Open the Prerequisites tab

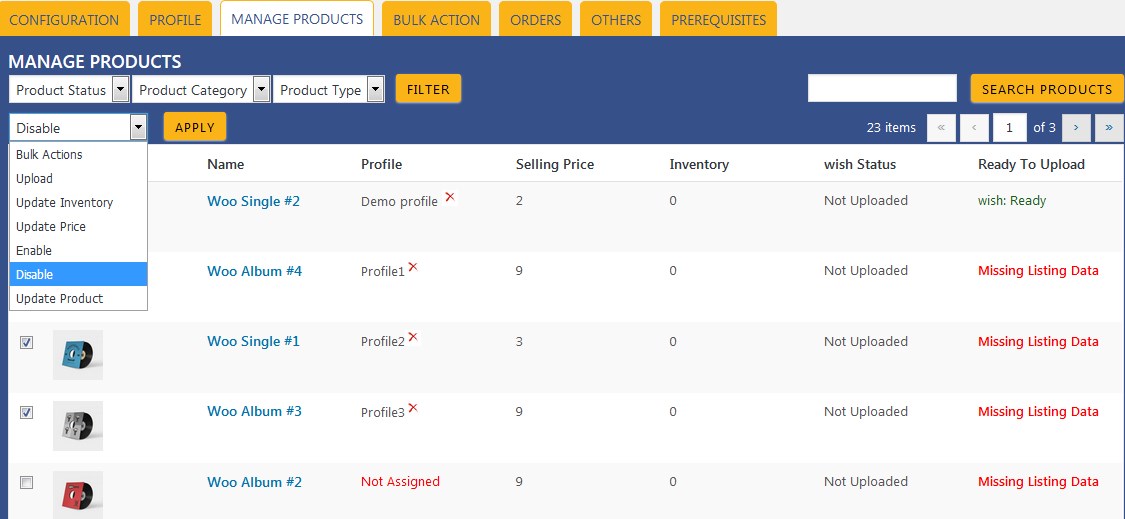pyautogui.click(x=718, y=19)
